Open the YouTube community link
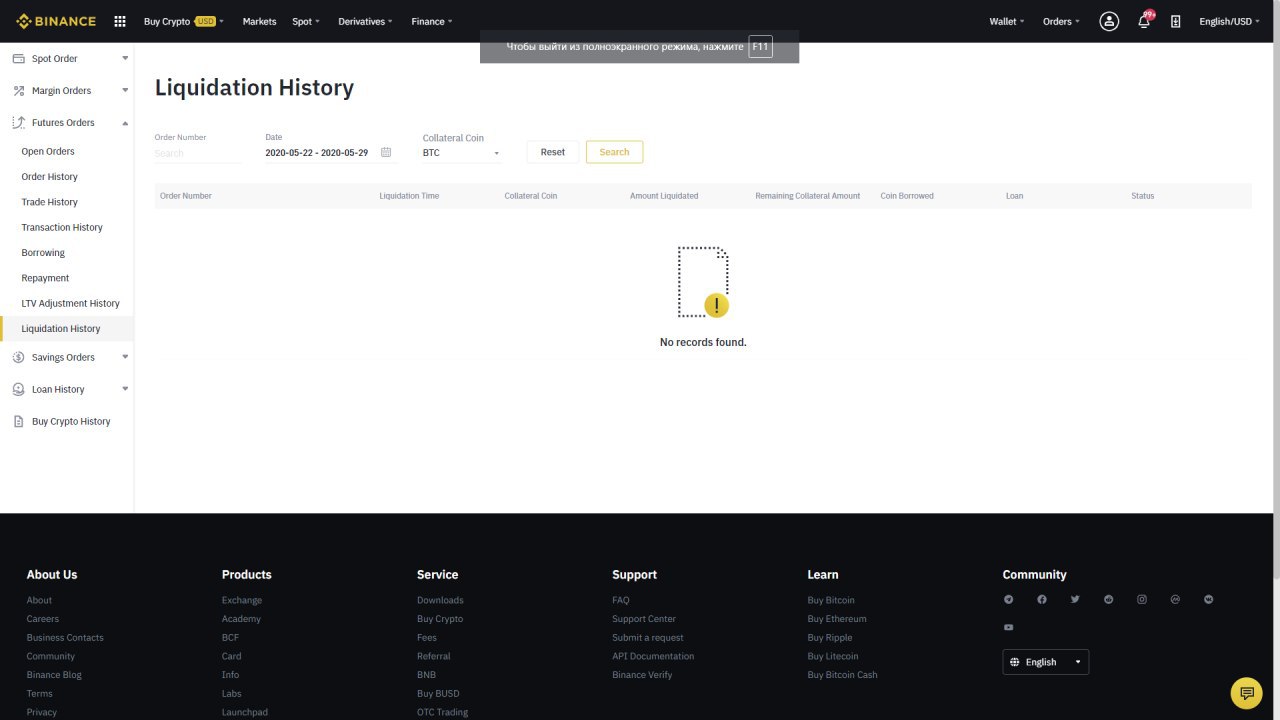Image resolution: width=1280 pixels, height=720 pixels. click(x=1008, y=627)
